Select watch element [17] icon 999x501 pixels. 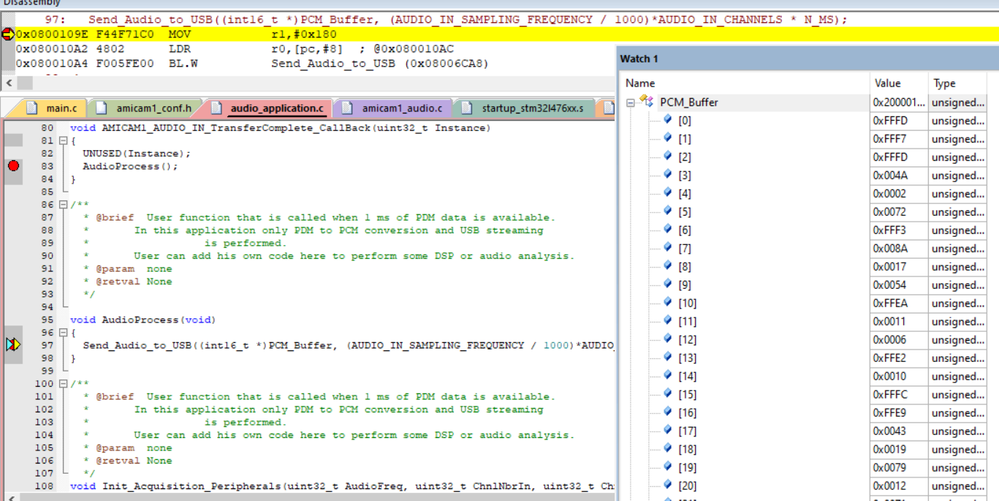[668, 430]
